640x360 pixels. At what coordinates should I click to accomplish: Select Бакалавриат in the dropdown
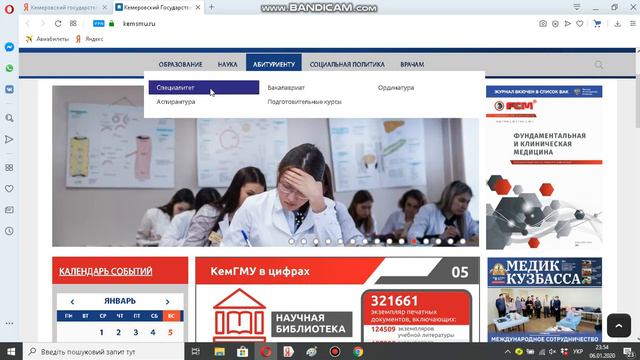click(286, 87)
